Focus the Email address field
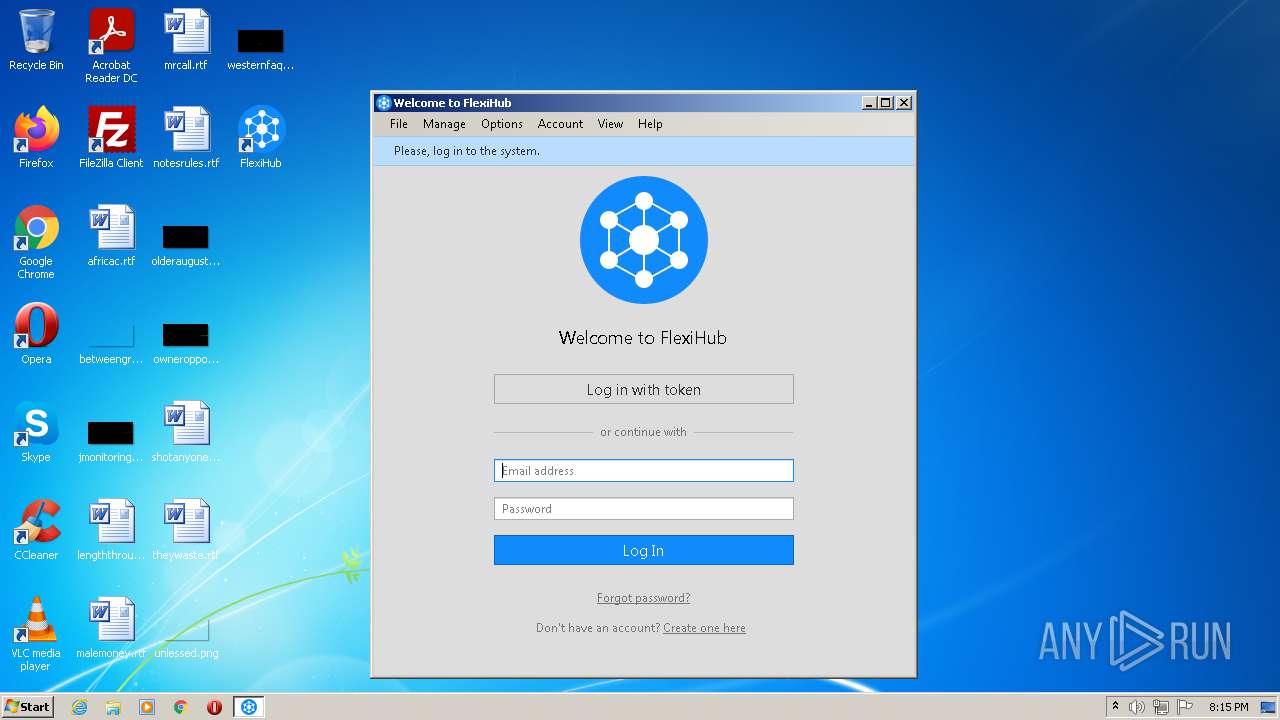 (x=644, y=470)
